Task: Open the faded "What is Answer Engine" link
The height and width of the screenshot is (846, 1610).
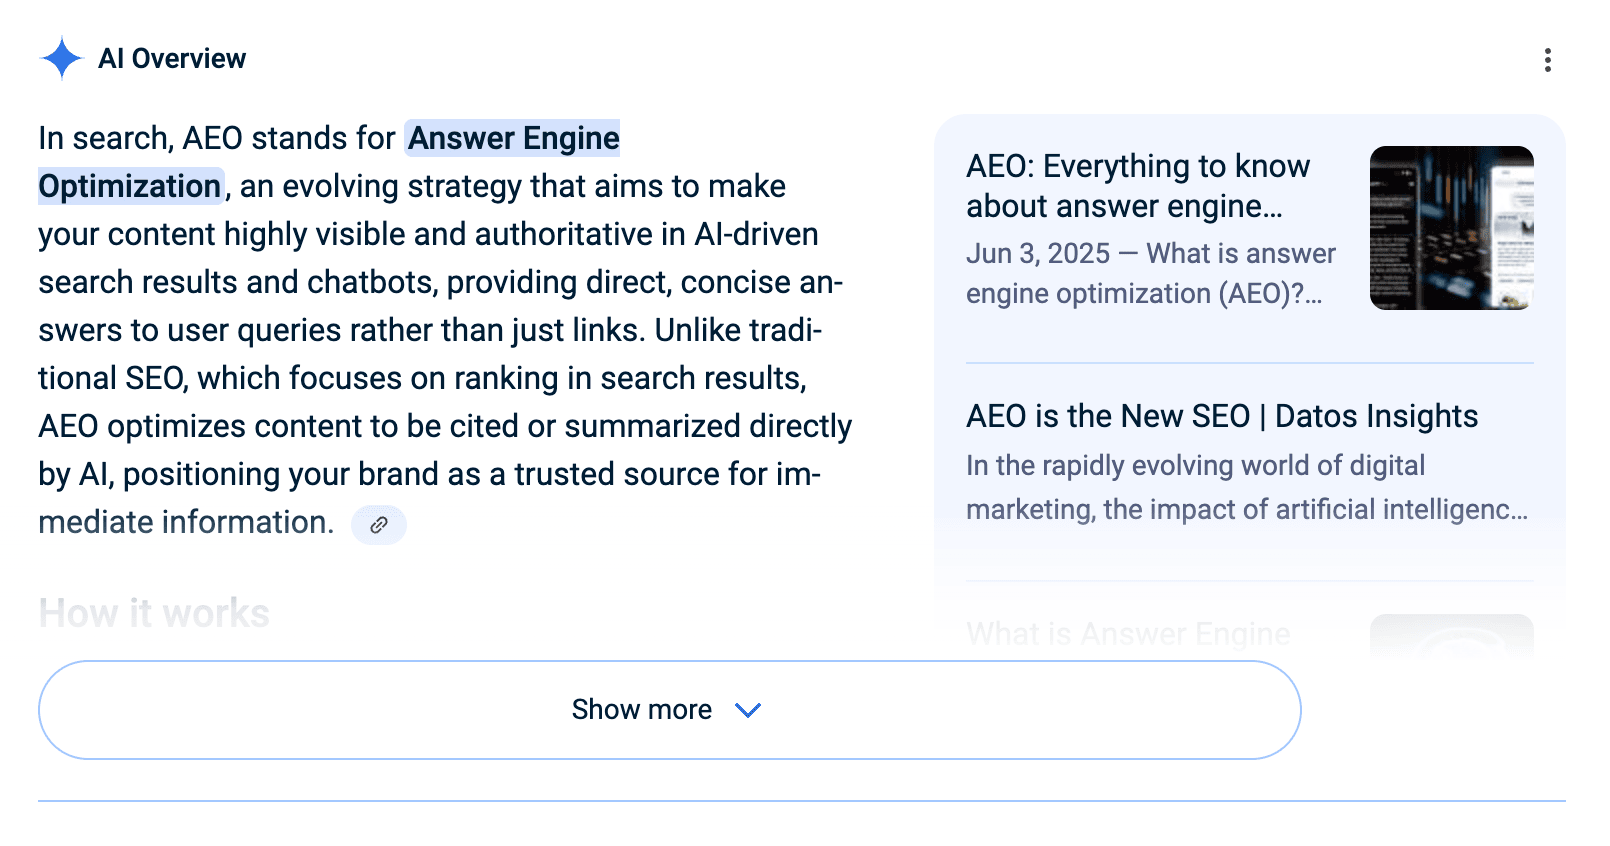Action: click(x=1128, y=633)
